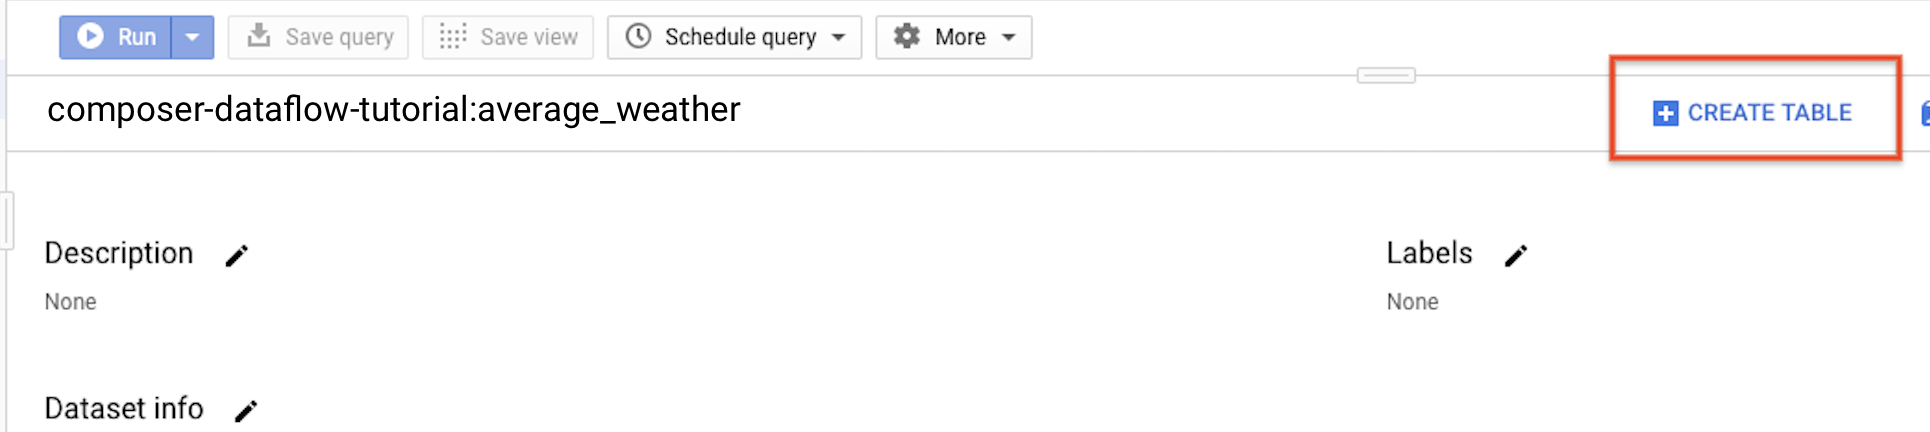Expand the Schedule query dropdown arrow
Screen dimensions: 1930x432
click(839, 37)
